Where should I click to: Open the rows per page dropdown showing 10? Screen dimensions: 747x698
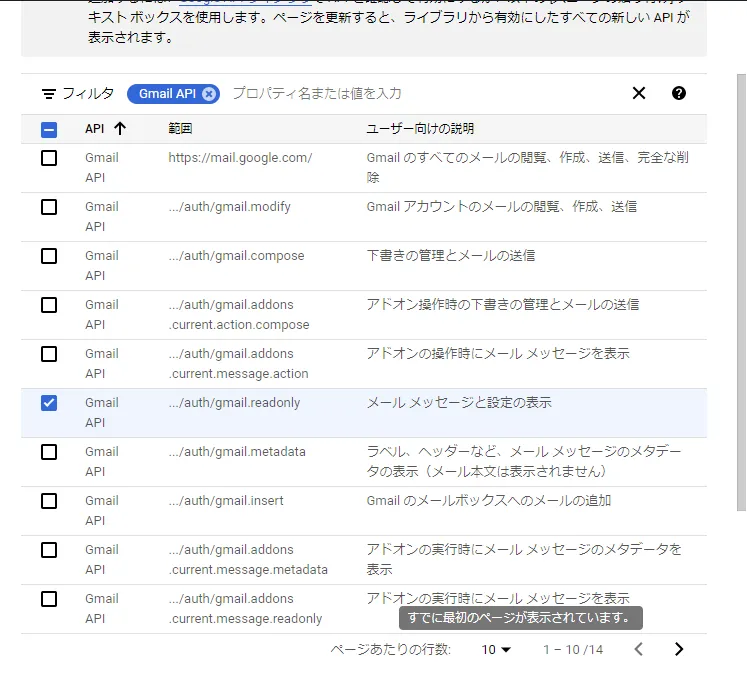point(496,649)
